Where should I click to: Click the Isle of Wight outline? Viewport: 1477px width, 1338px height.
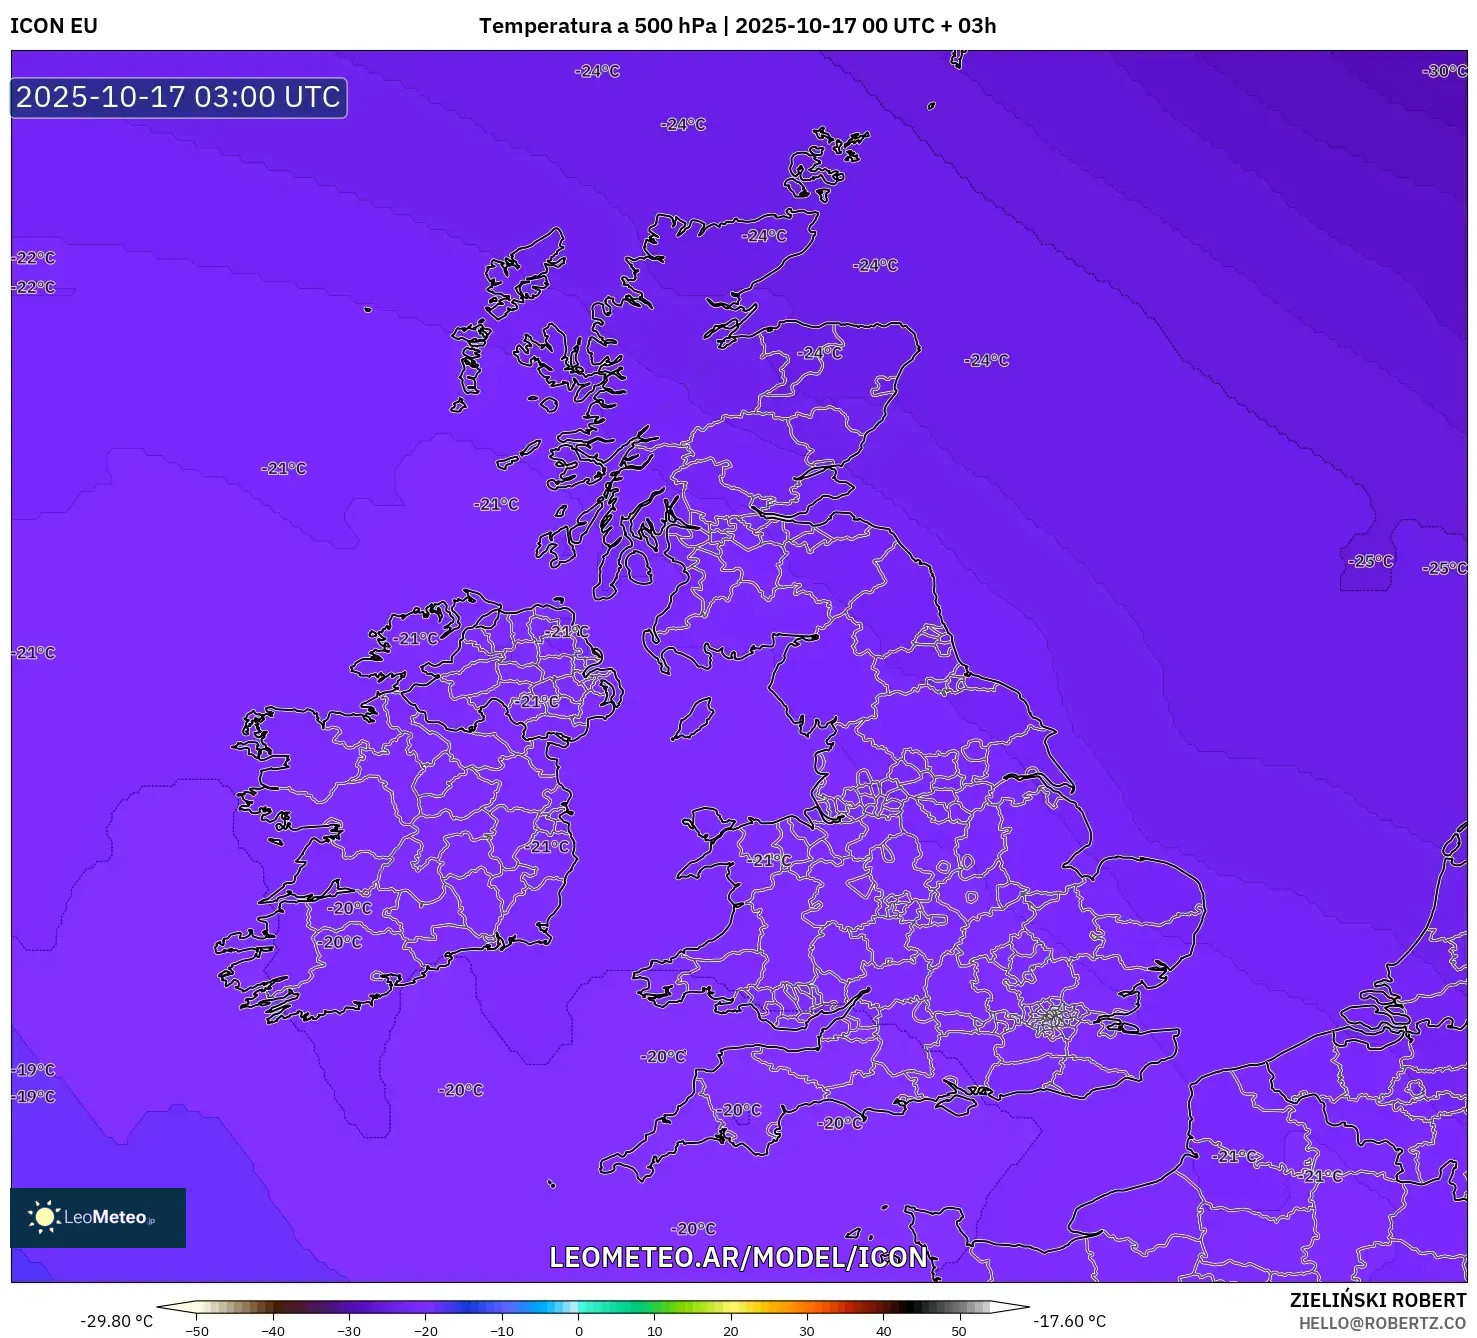point(954,1100)
